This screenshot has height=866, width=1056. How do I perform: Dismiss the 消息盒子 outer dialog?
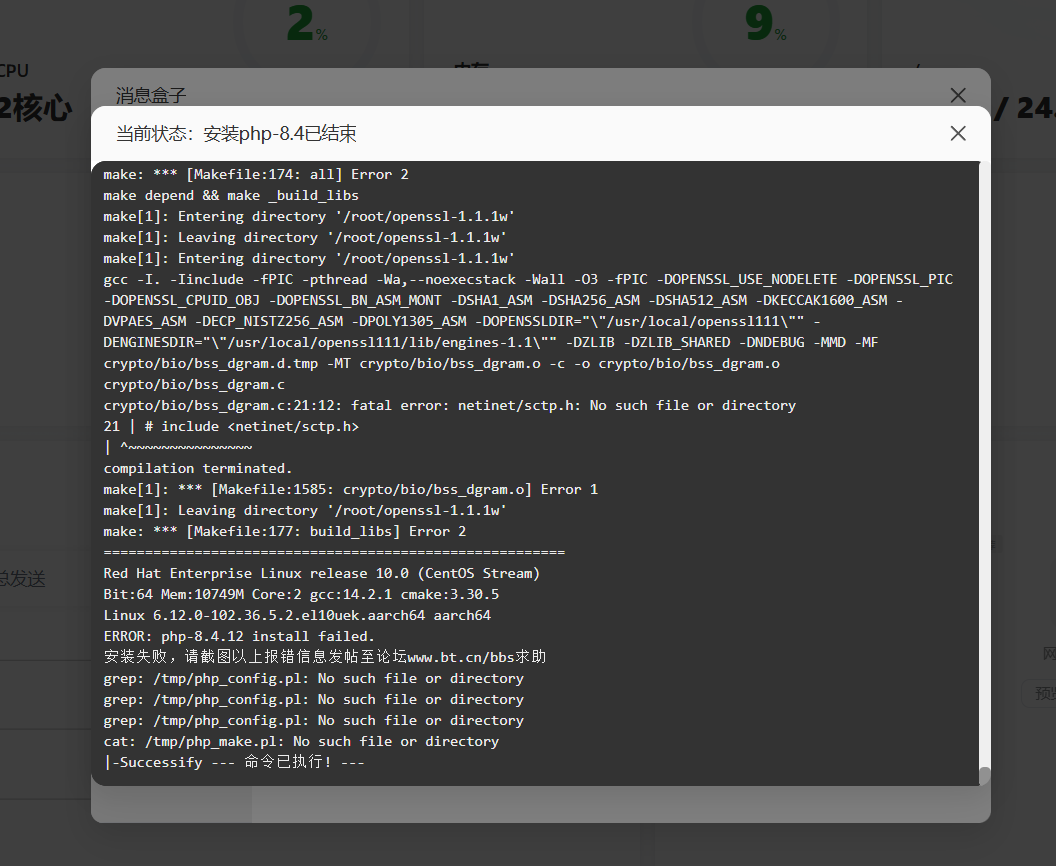pos(958,95)
